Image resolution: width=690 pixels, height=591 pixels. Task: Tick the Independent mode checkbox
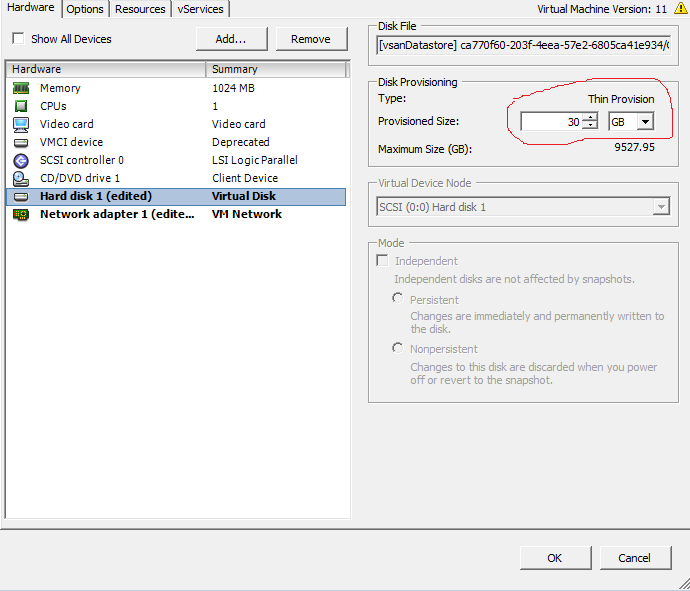382,261
